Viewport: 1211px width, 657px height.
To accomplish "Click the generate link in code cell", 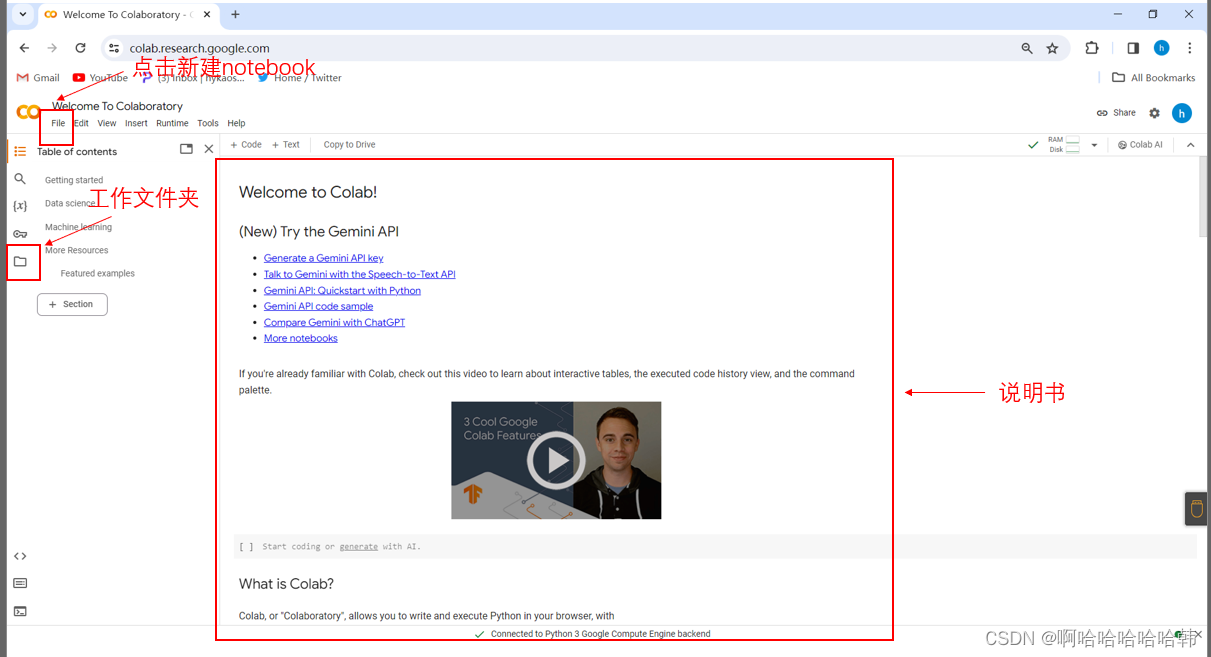I will pos(358,547).
